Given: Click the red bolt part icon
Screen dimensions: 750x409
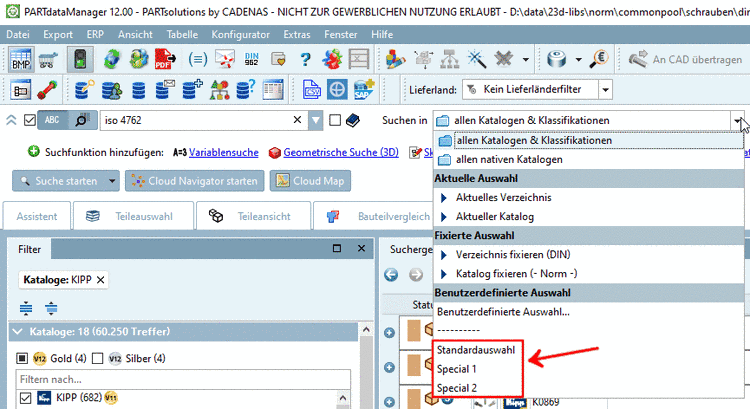Looking at the screenshot, I should pyautogui.click(x=48, y=90).
